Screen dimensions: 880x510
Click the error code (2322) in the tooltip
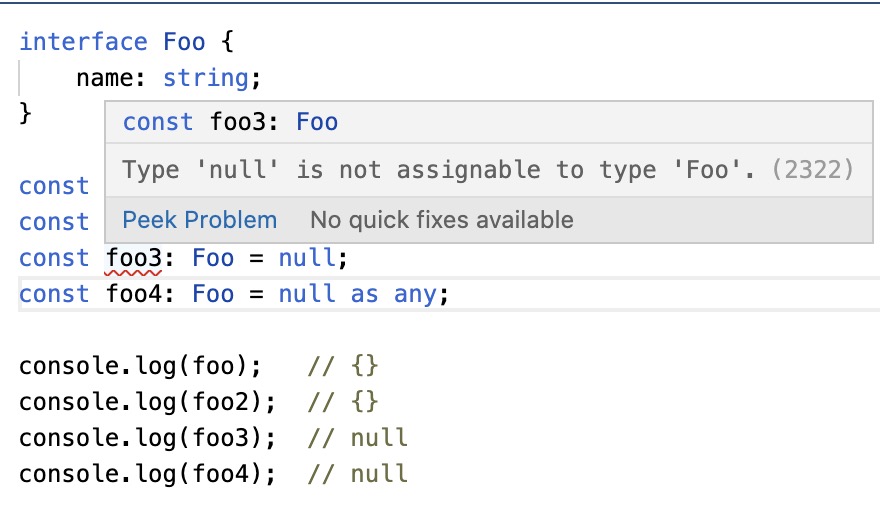click(813, 169)
